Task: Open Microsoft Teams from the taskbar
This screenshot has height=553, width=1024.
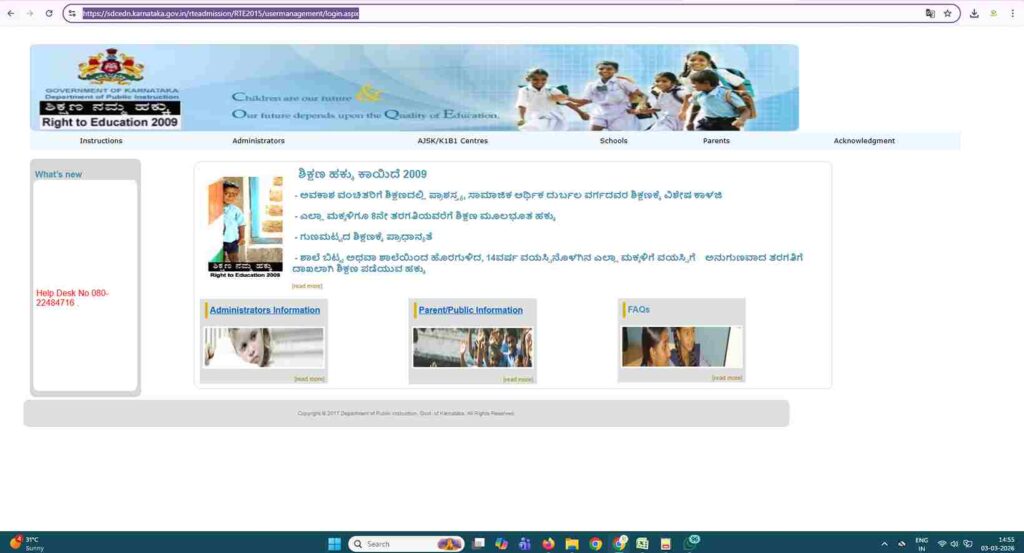Action: pos(524,543)
